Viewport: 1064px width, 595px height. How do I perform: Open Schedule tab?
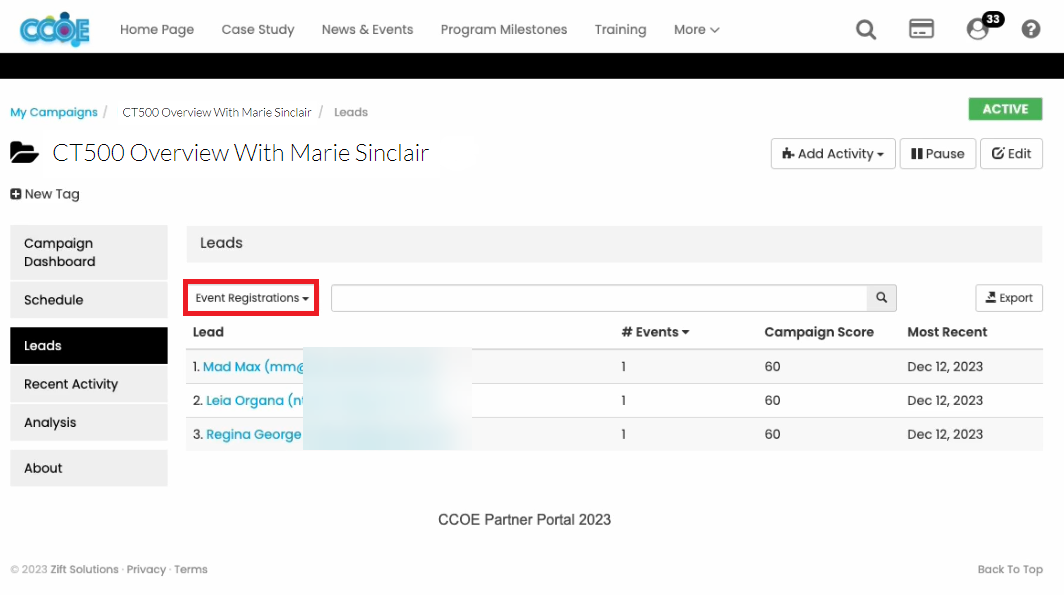pos(89,300)
